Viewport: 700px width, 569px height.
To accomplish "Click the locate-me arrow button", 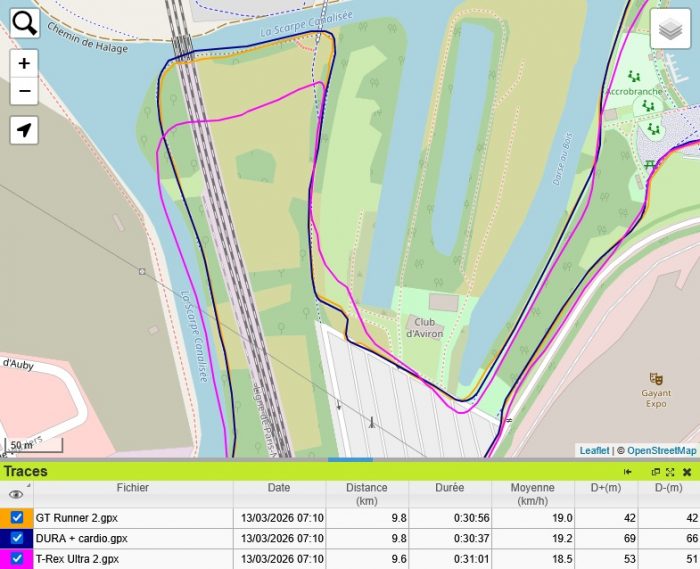I will [x=24, y=129].
